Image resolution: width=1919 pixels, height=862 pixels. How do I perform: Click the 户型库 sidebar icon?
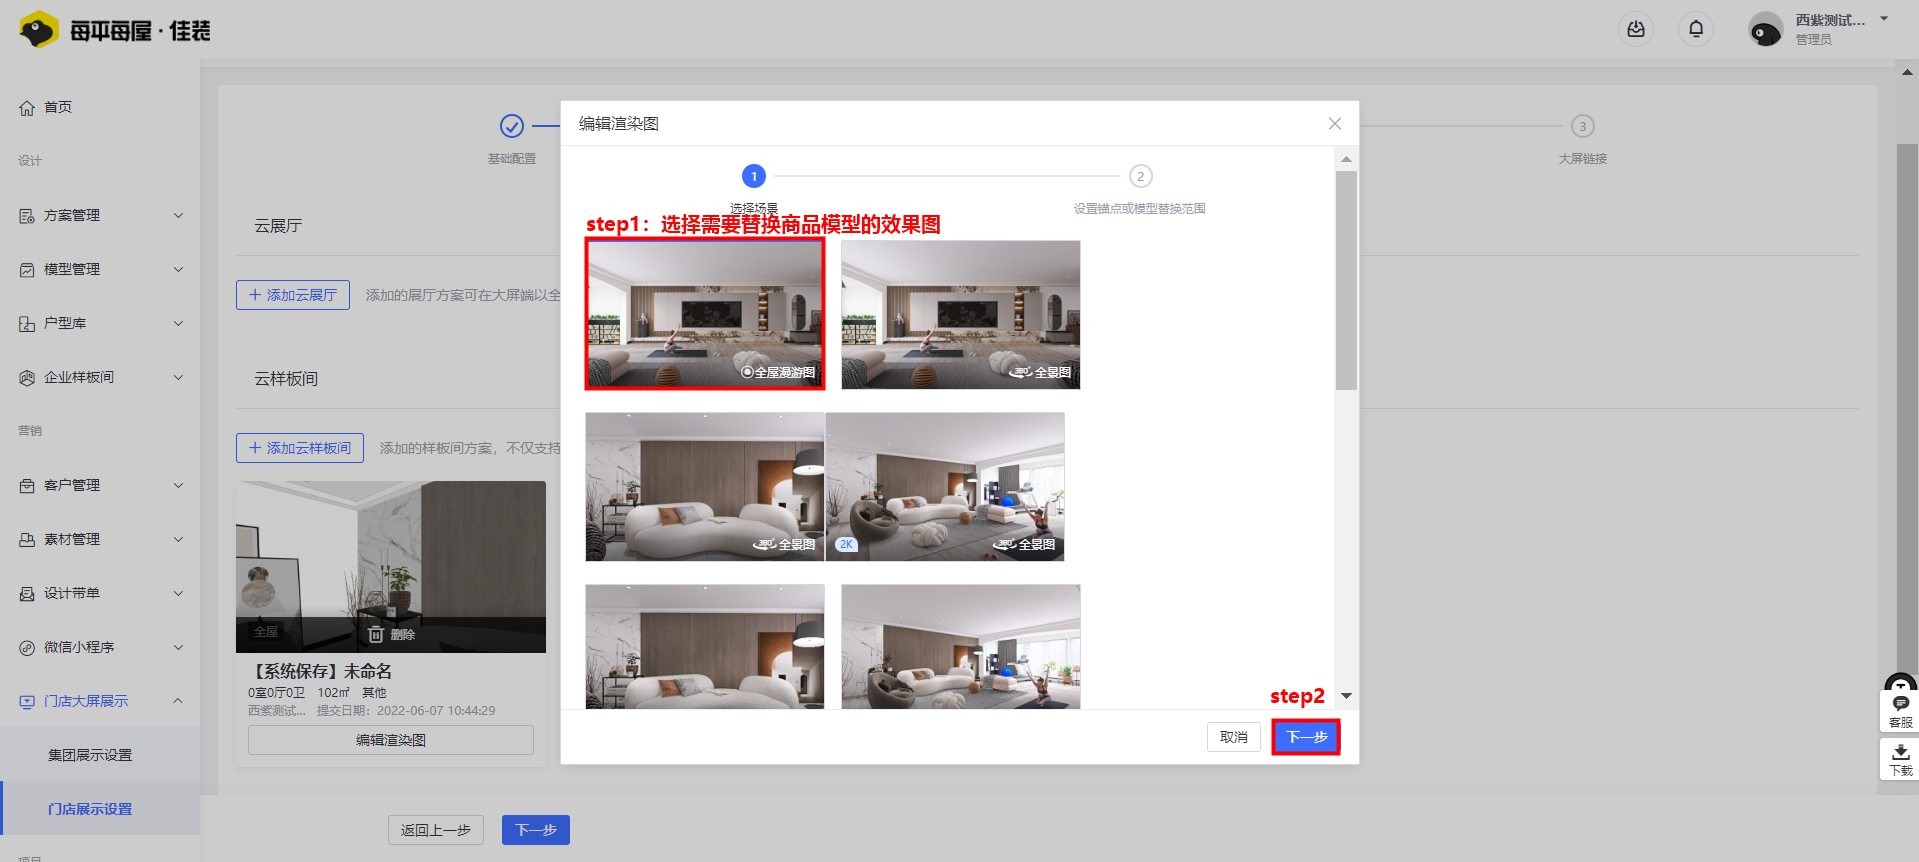[27, 324]
